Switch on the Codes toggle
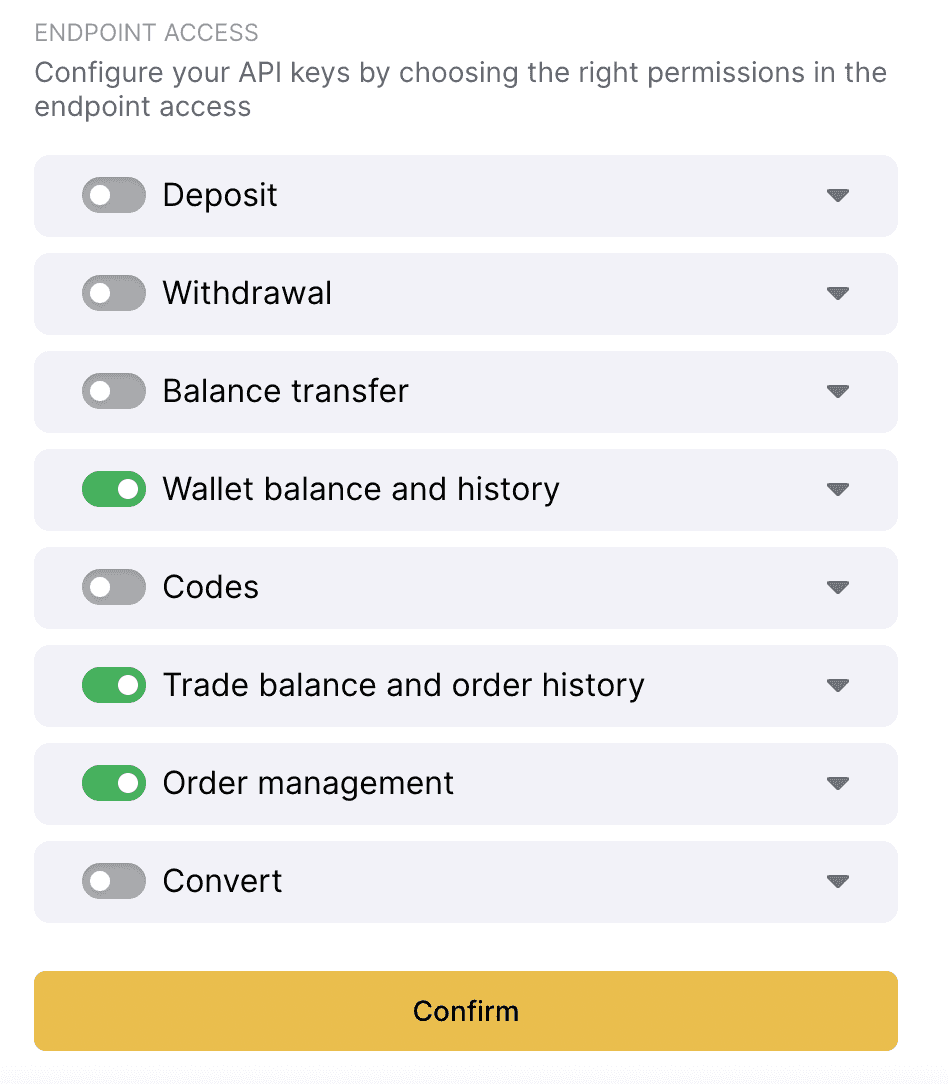948x1084 pixels. [x=113, y=587]
